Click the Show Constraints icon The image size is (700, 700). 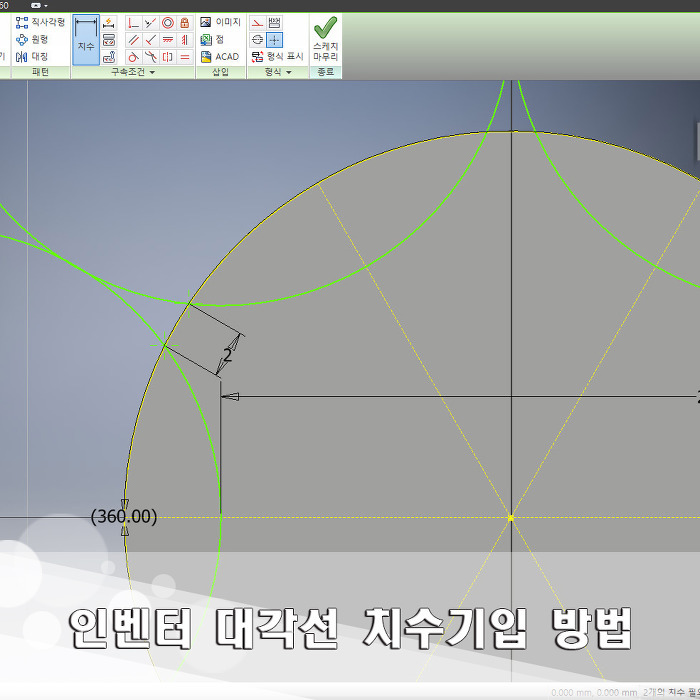tap(109, 40)
